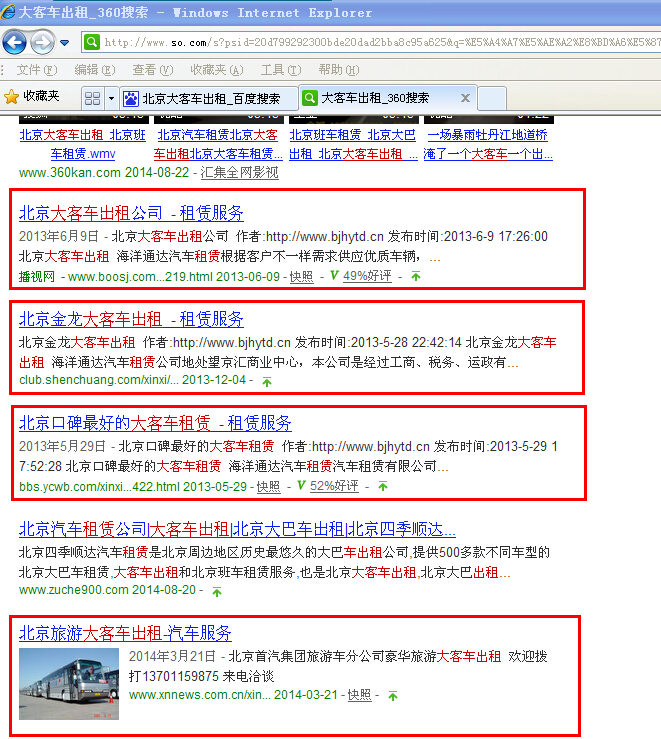Click the browser Back arrow button
This screenshot has height=739, width=661.
[x=15, y=43]
